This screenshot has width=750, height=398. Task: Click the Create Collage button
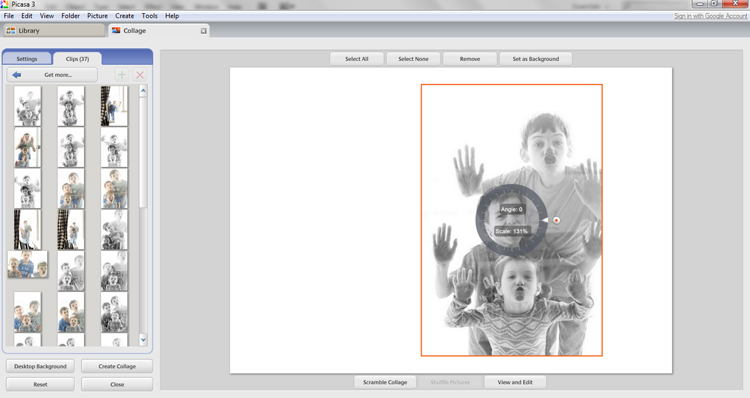117,366
